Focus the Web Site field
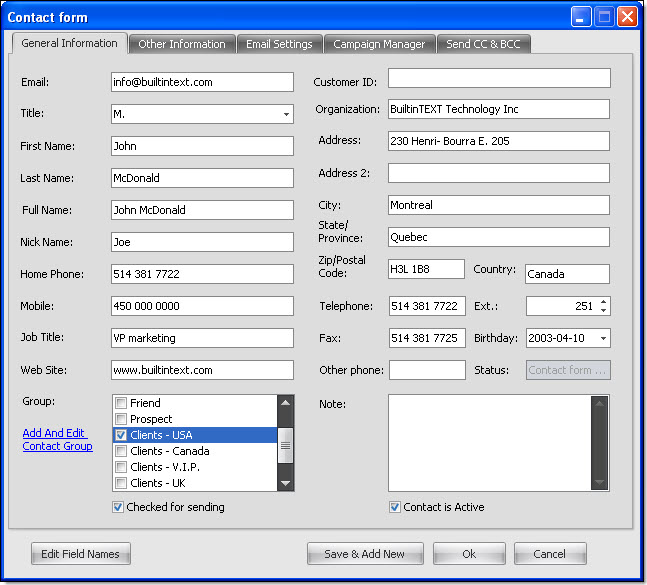Viewport: 647px width, 585px height. click(x=202, y=370)
